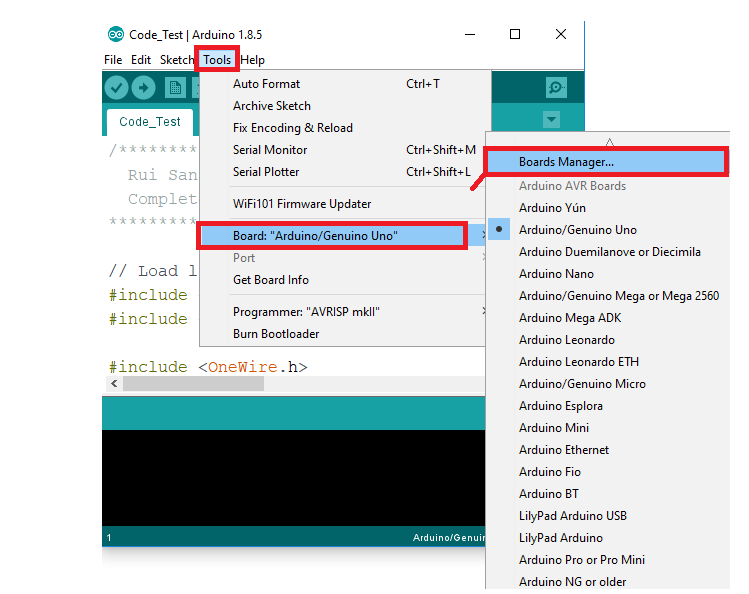The height and width of the screenshot is (594, 749).
Task: Minimize the Arduino window
Action: (470, 34)
